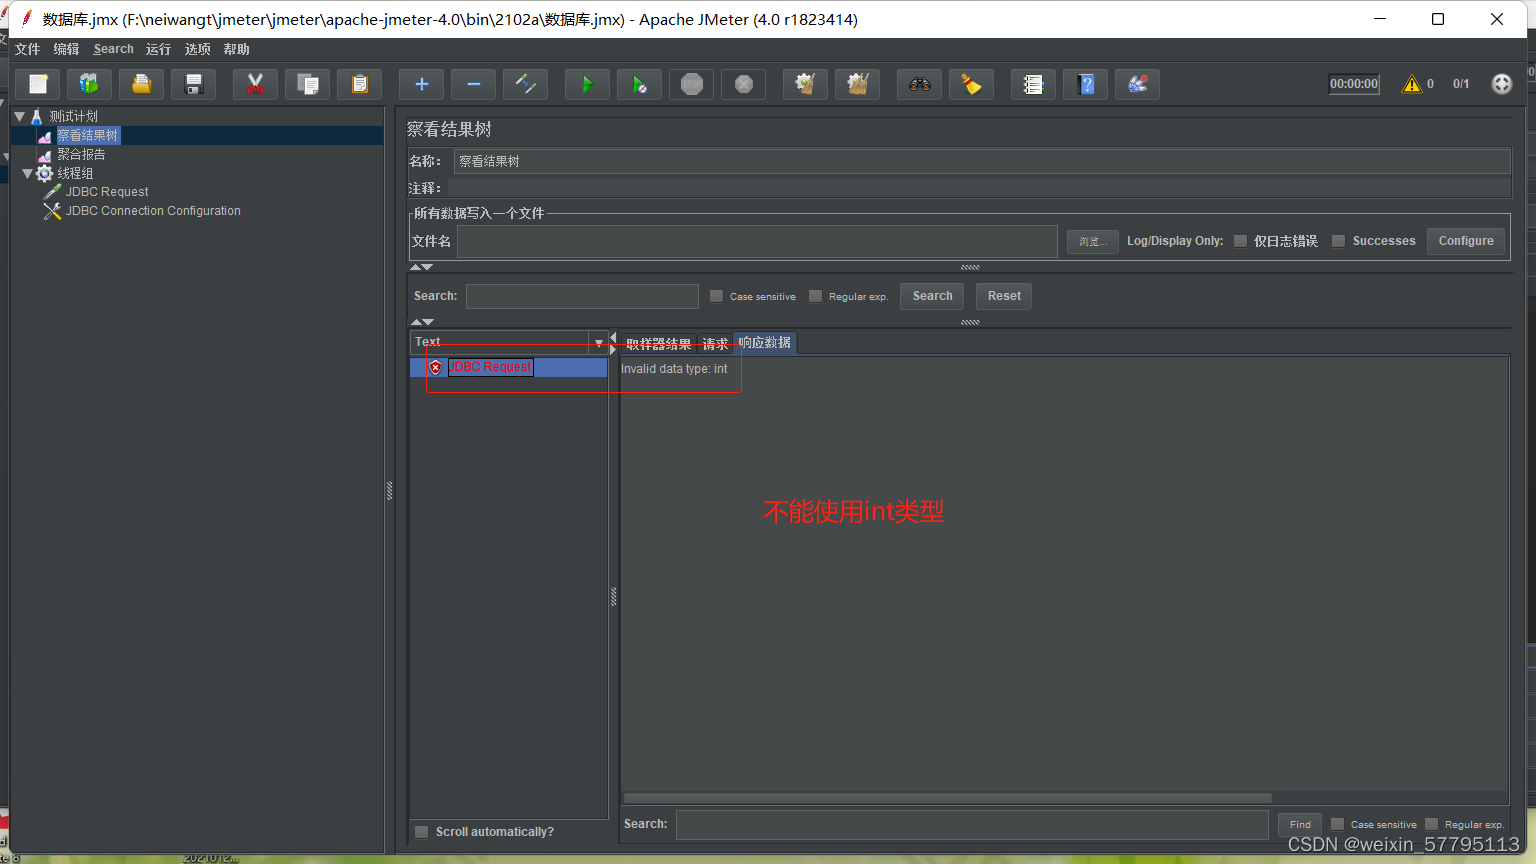Click the Reset Search brush icon
1536x864 pixels.
click(972, 84)
